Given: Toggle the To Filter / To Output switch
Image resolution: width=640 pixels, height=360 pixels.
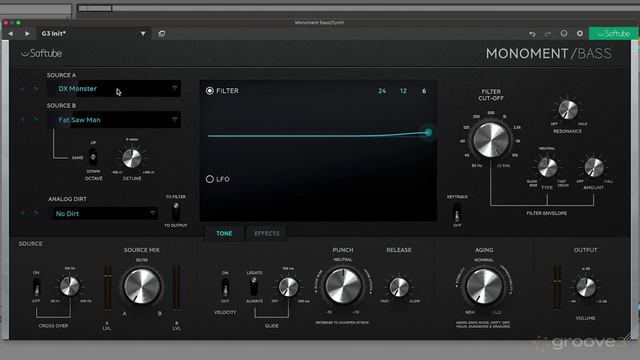Looking at the screenshot, I should pyautogui.click(x=176, y=211).
